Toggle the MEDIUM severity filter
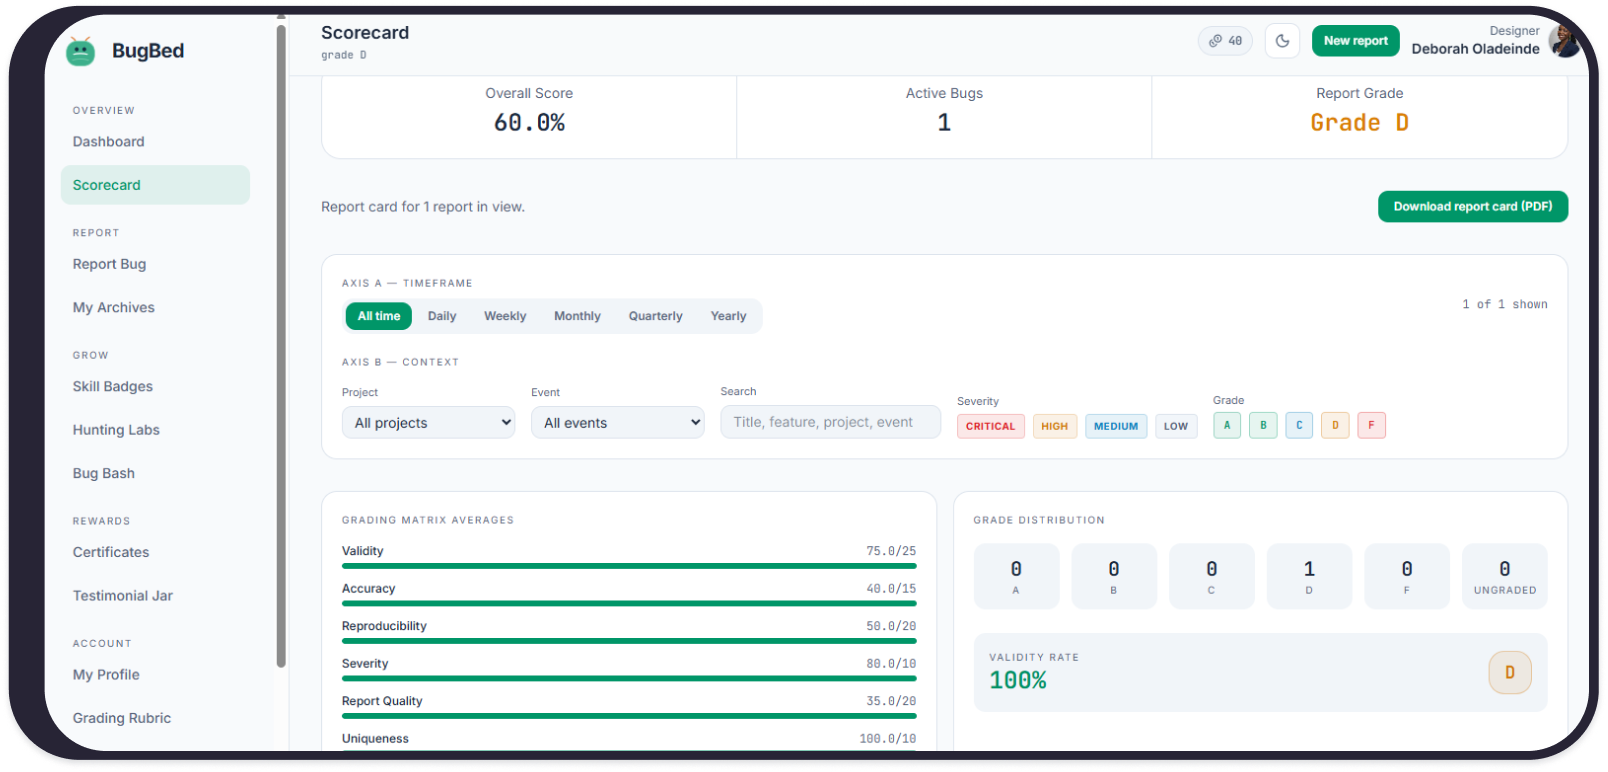 pyautogui.click(x=1115, y=426)
